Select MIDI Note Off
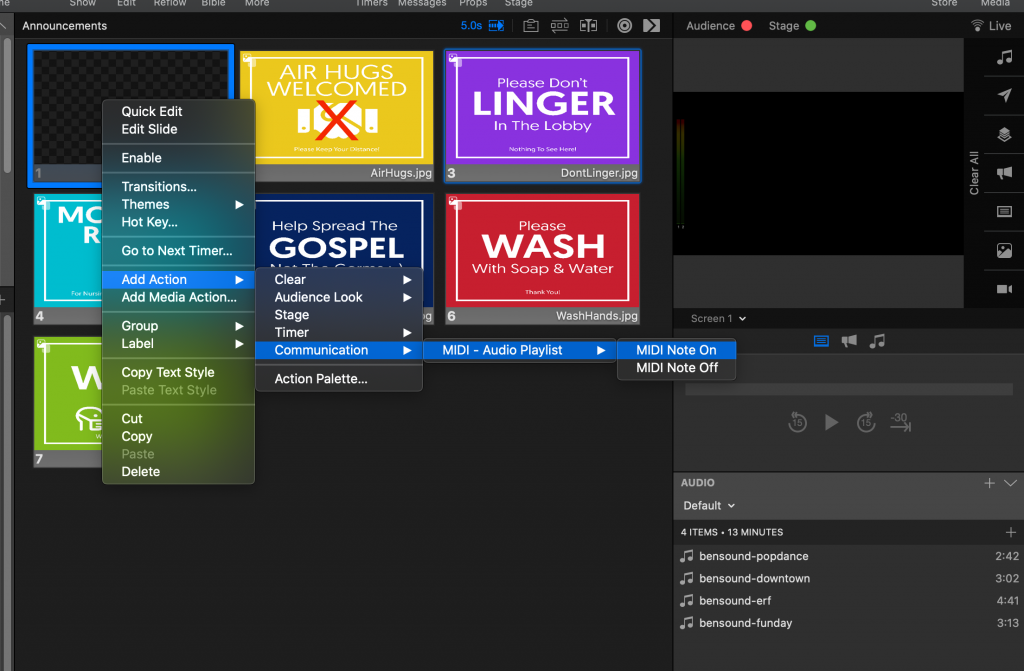Screen dimensions: 1024x671 pos(677,367)
